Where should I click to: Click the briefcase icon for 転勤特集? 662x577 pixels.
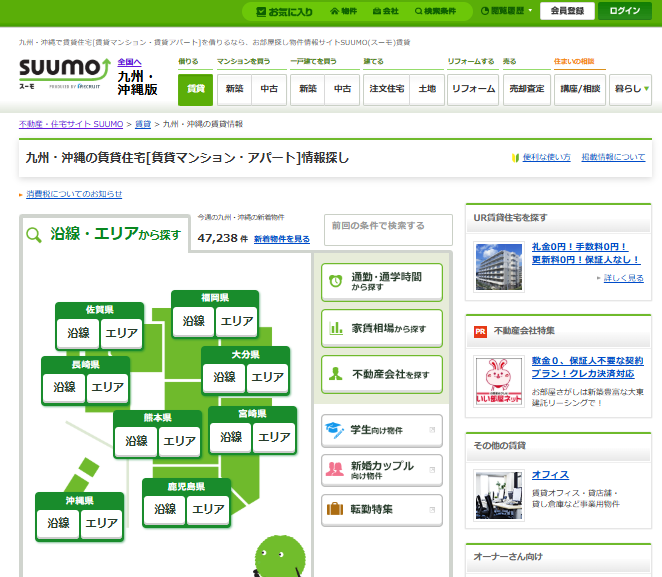pos(335,509)
